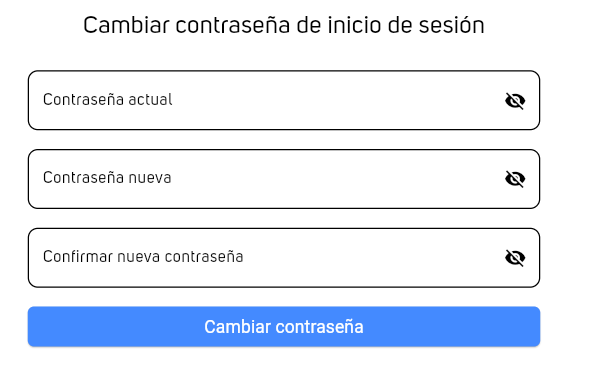This screenshot has height=391, width=595.
Task: Click the crossed-out eye in second field
Action: point(515,179)
